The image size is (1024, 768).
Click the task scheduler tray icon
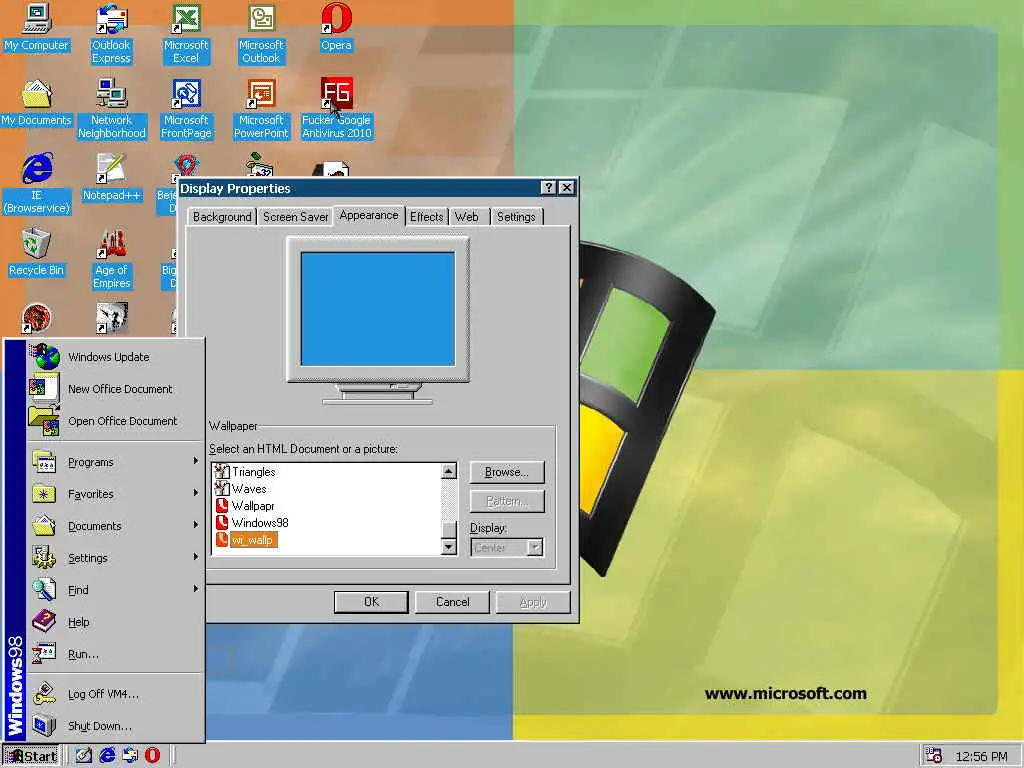tap(933, 756)
